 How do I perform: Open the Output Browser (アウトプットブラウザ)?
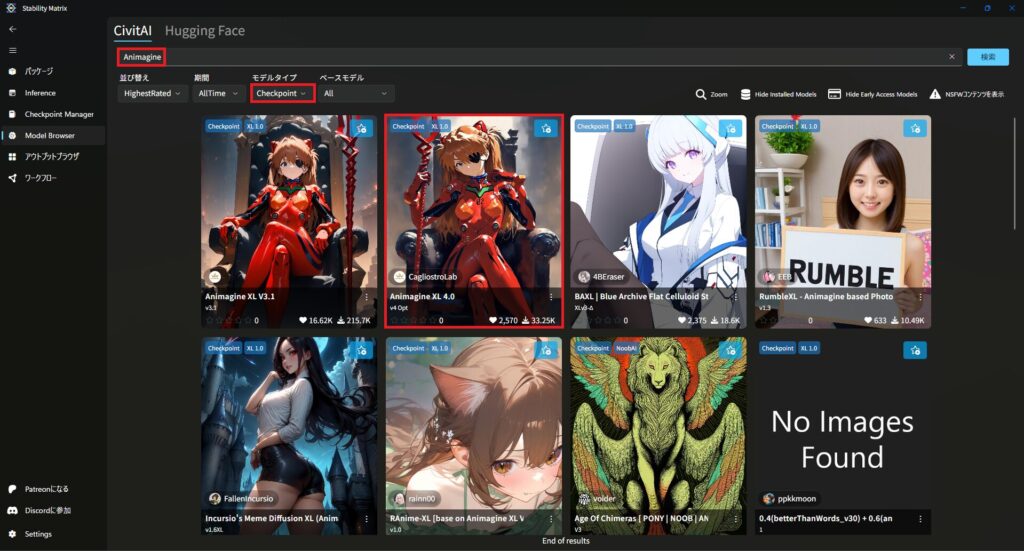(x=52, y=157)
